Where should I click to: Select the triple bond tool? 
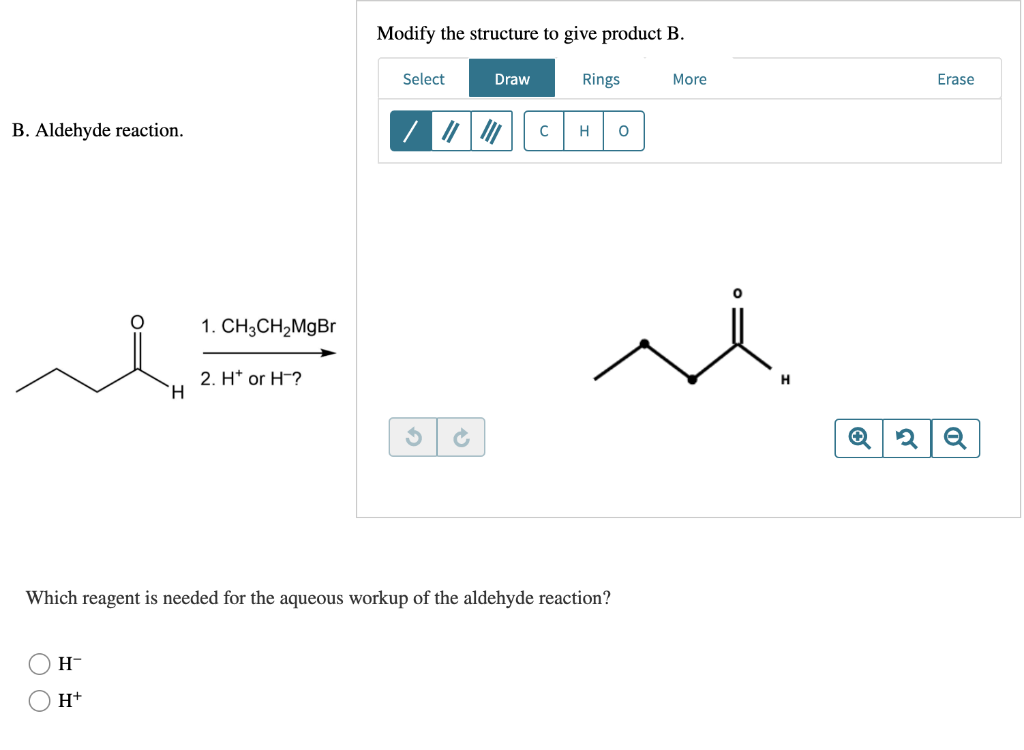pyautogui.click(x=491, y=131)
